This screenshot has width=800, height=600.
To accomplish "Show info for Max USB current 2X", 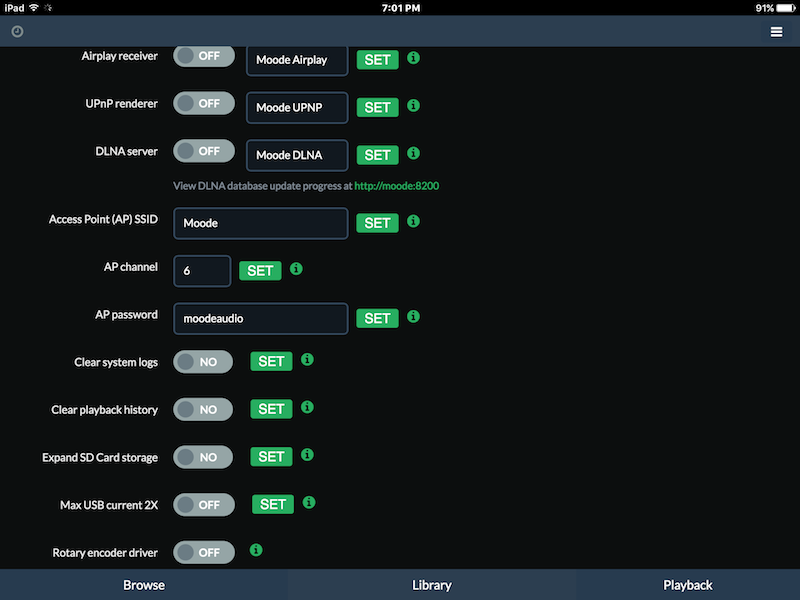I will (309, 503).
